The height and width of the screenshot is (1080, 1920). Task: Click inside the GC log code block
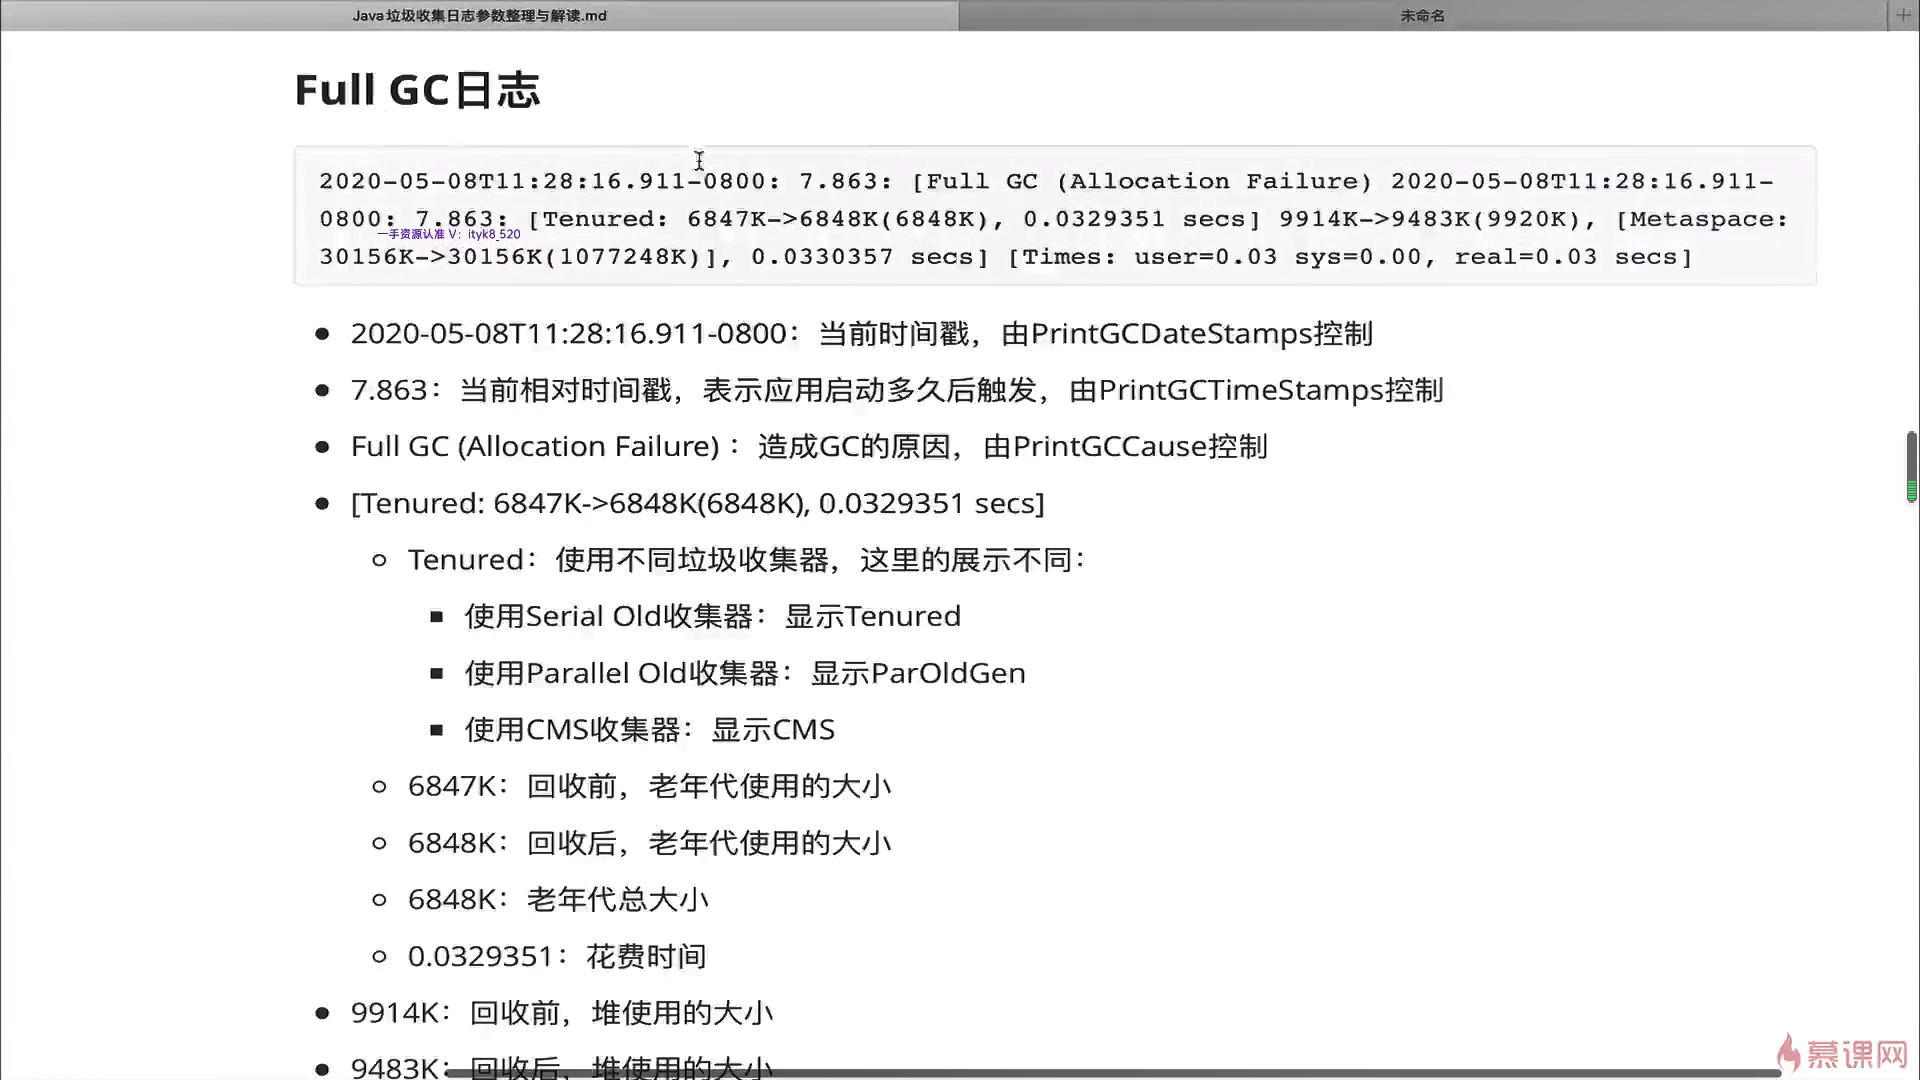point(1054,218)
